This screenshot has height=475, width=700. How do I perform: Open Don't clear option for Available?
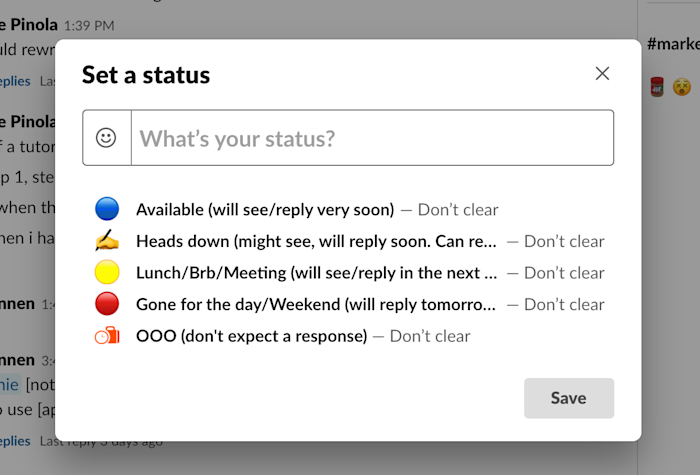coord(458,210)
